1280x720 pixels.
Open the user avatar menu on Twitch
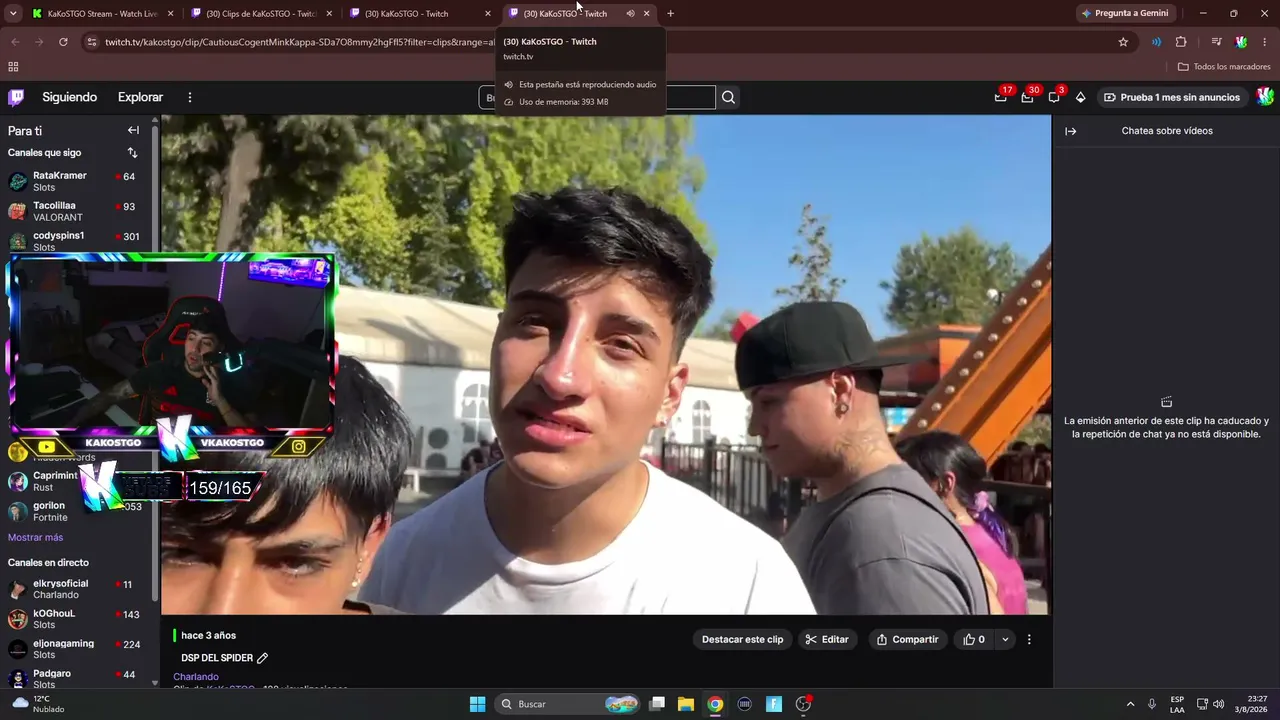tap(1265, 97)
